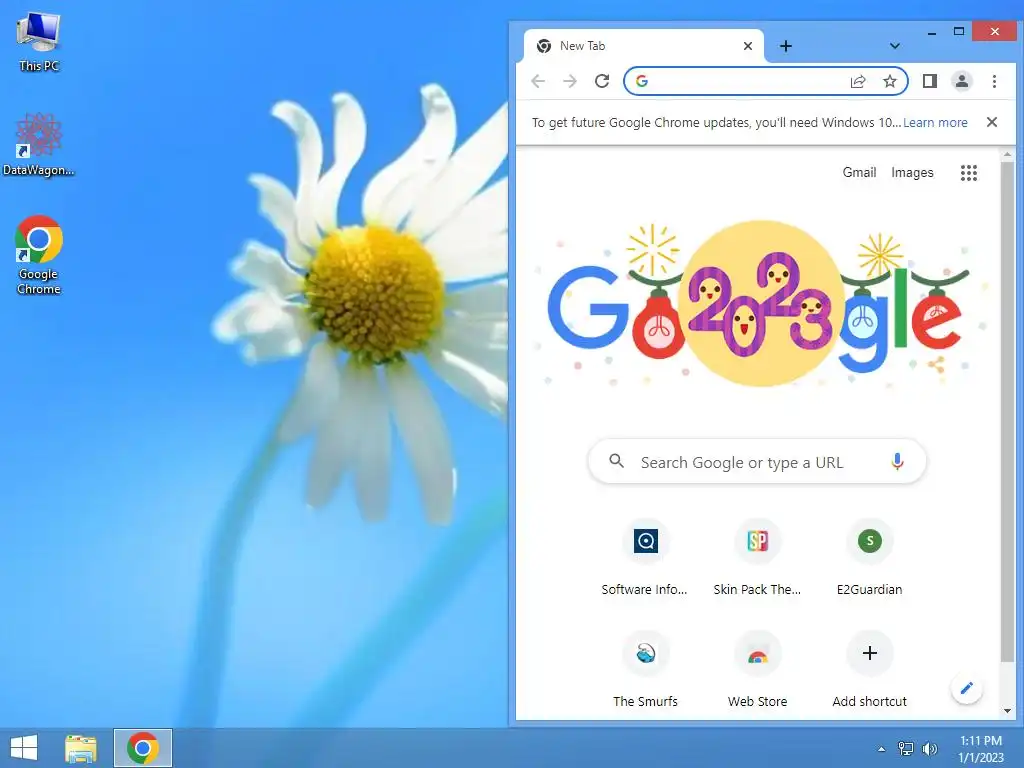Select the New Tab tab
1024x768 pixels.
(x=643, y=46)
